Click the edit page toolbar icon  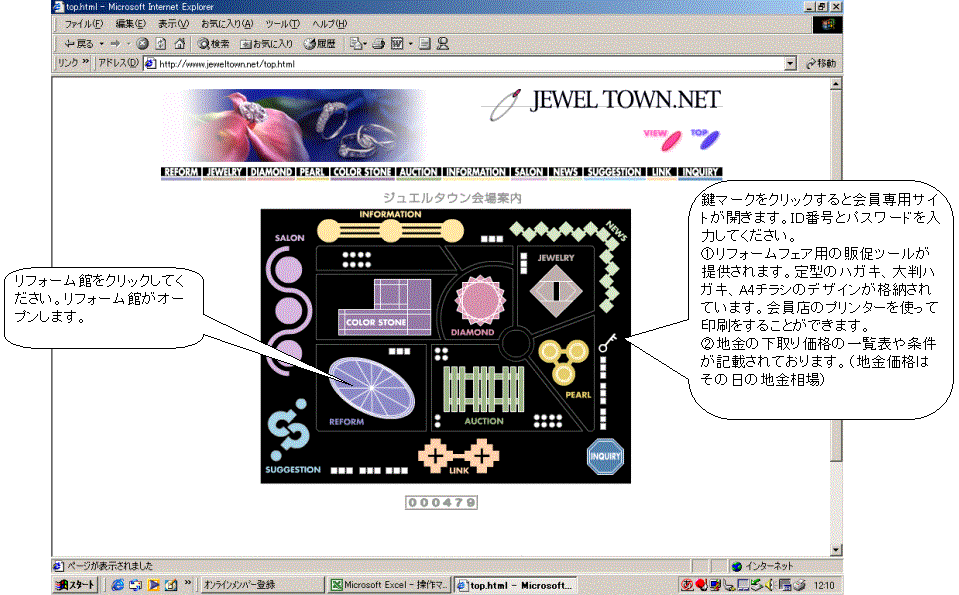click(x=398, y=43)
